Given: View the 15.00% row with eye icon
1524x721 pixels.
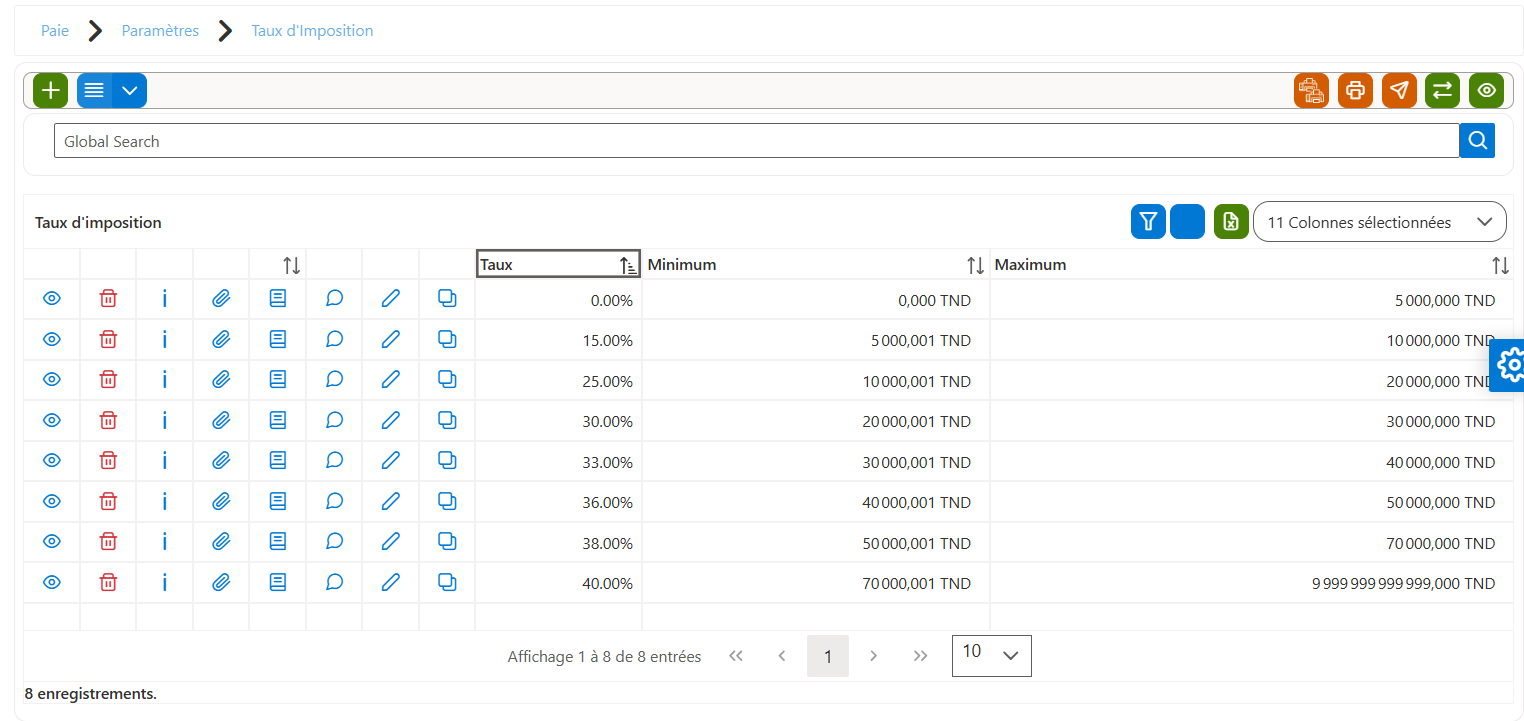Looking at the screenshot, I should 52,340.
